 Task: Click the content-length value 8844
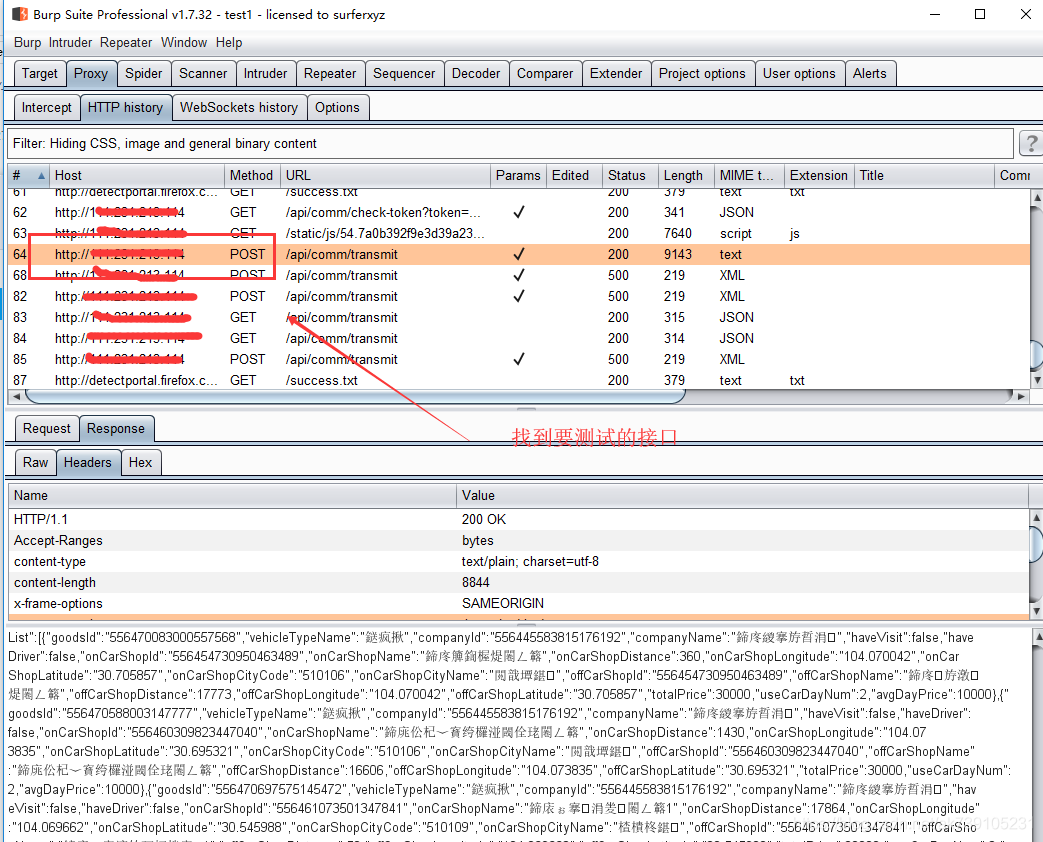click(476, 583)
